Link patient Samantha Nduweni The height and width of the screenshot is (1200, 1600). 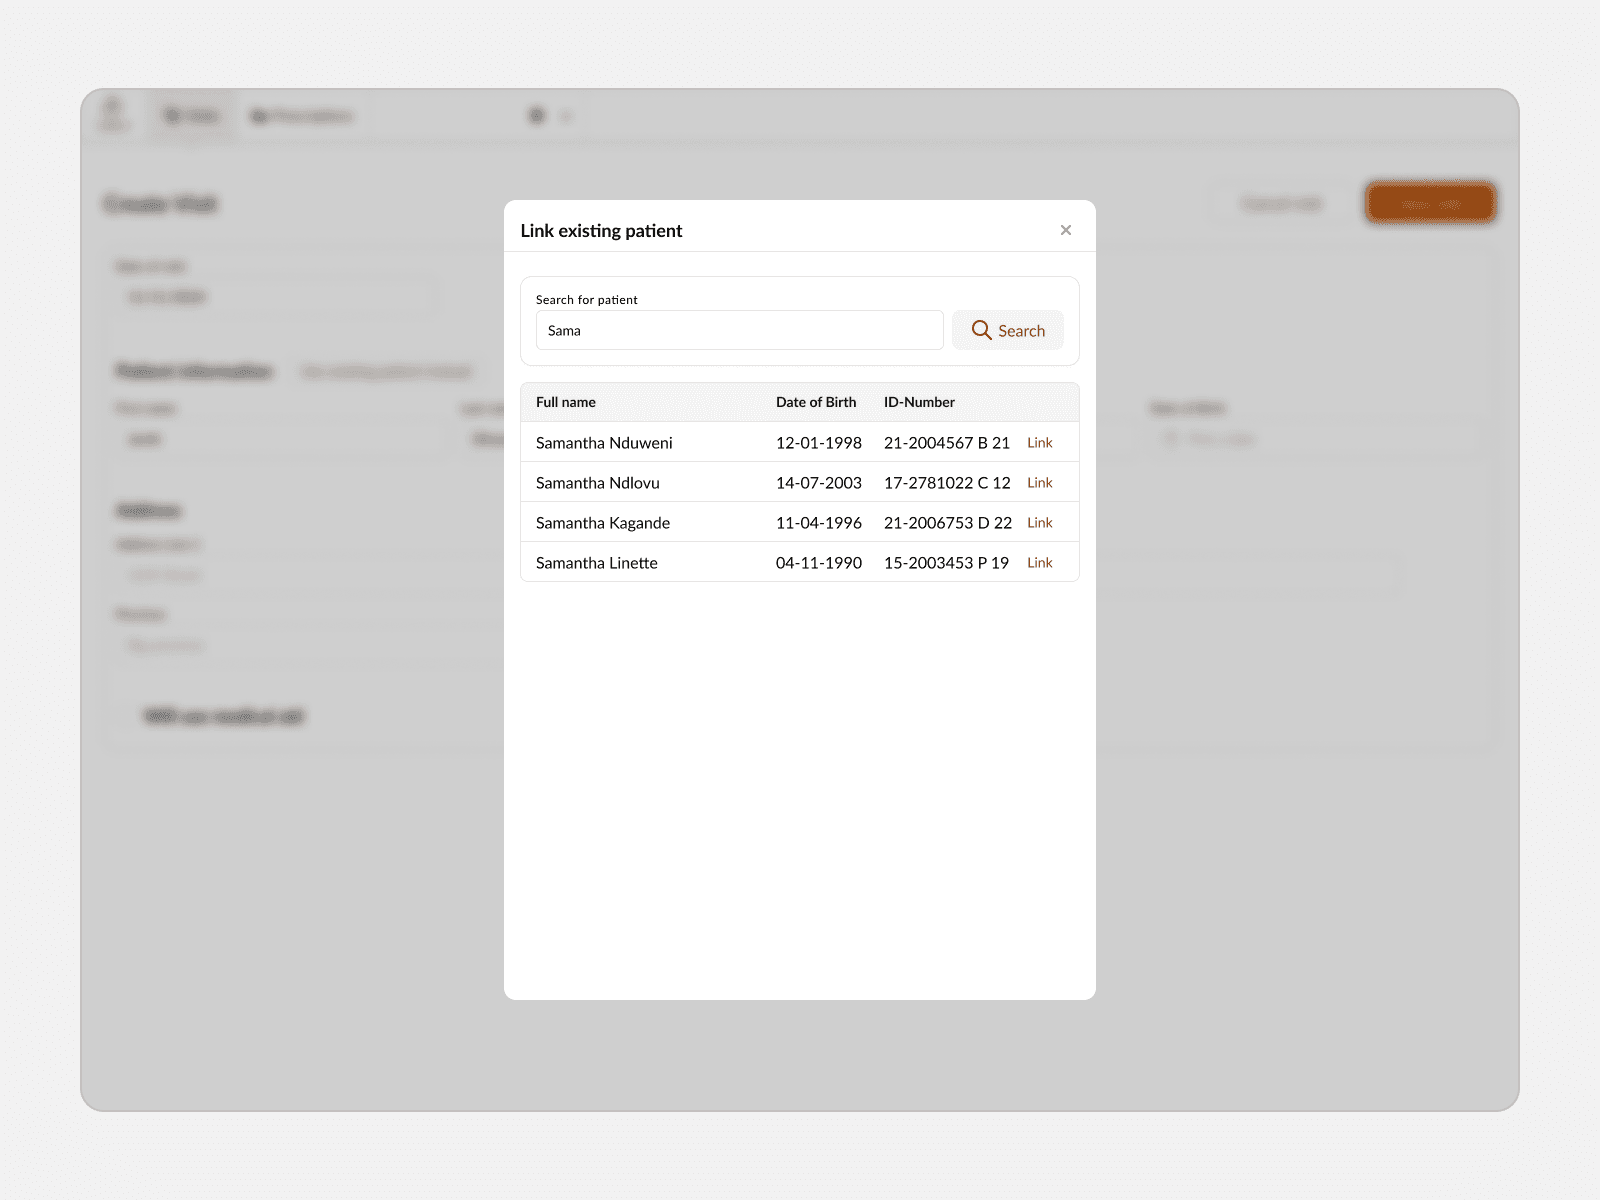[x=1039, y=442]
